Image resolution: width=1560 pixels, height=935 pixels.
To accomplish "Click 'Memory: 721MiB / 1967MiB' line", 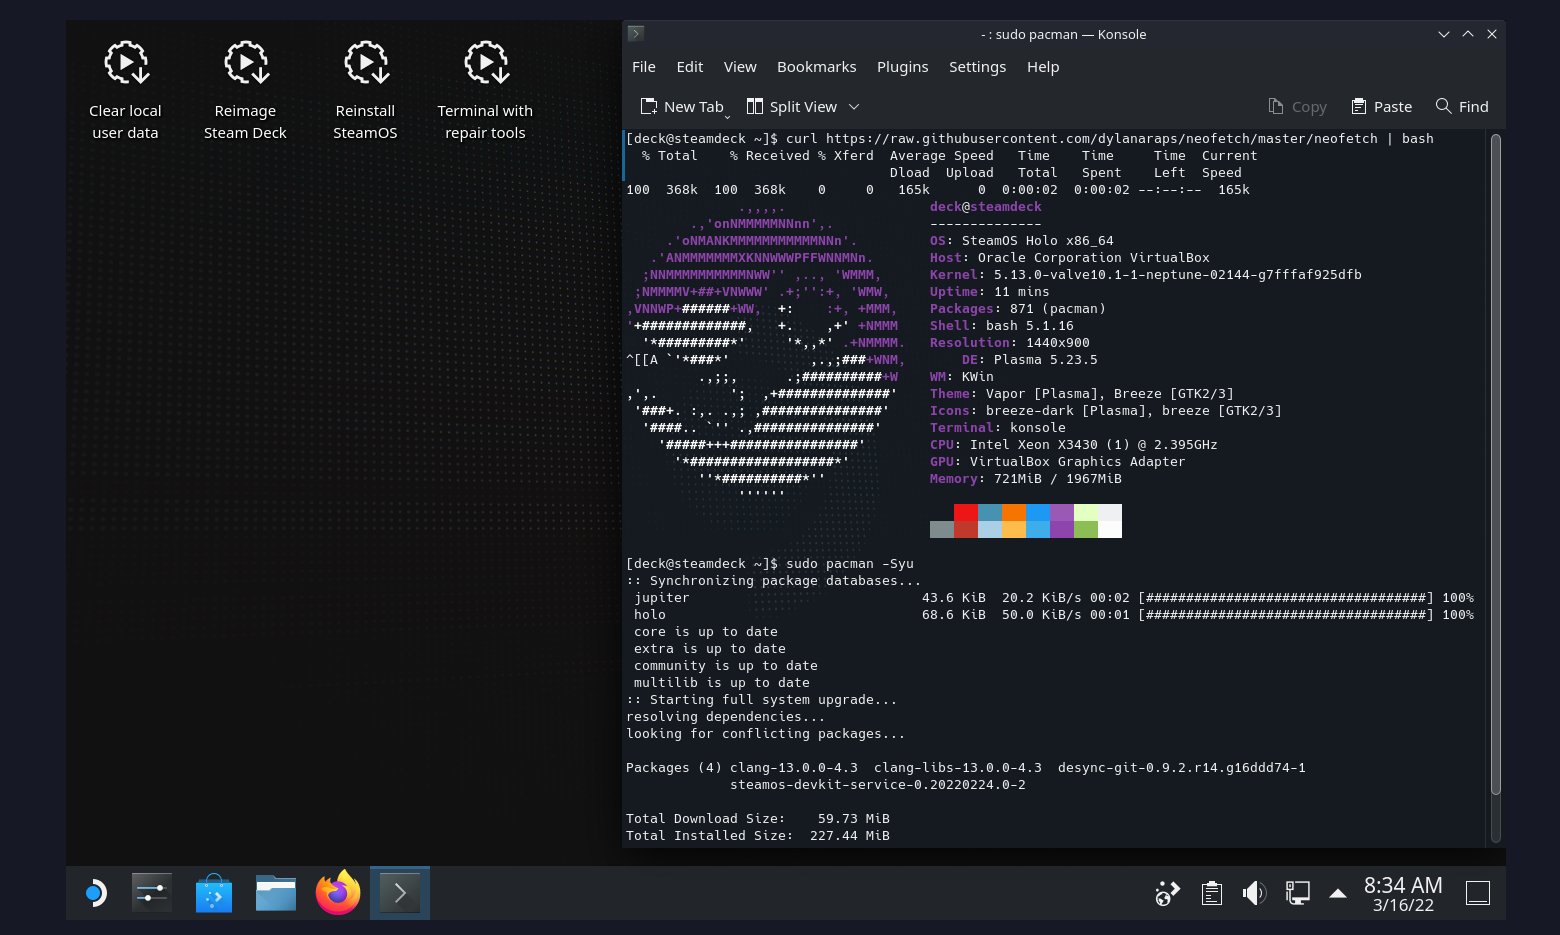I will 1026,479.
